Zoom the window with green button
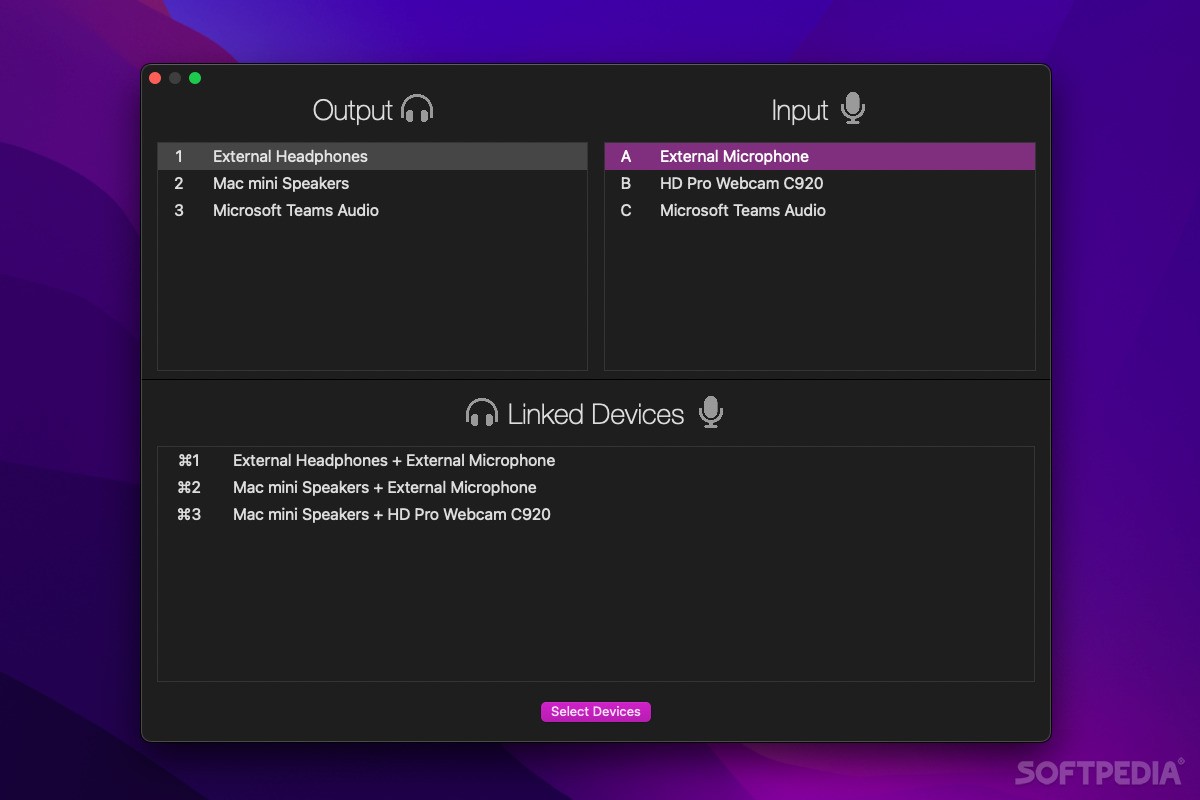 [x=195, y=78]
